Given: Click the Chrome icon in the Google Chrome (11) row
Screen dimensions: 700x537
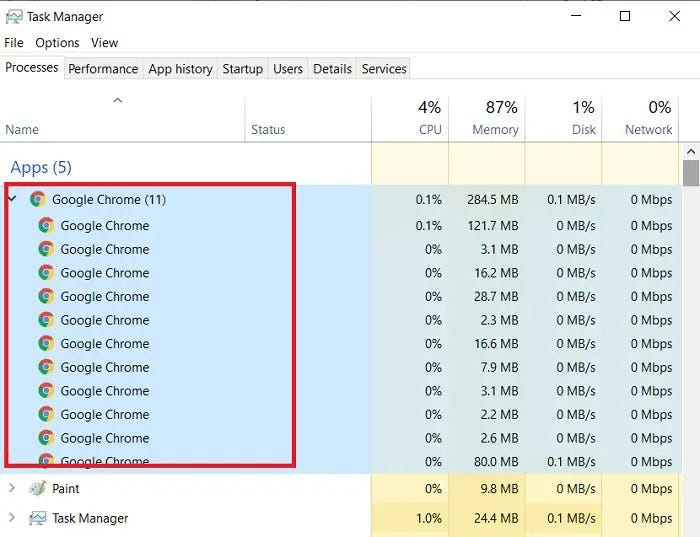Looking at the screenshot, I should pyautogui.click(x=38, y=199).
